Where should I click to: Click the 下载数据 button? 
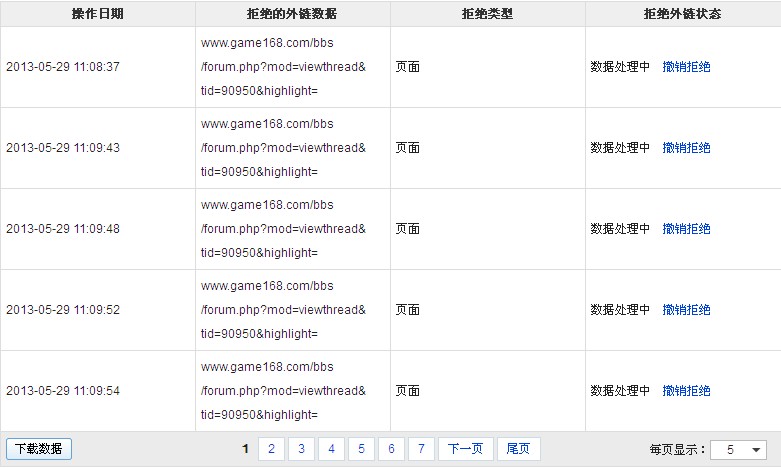coord(39,449)
